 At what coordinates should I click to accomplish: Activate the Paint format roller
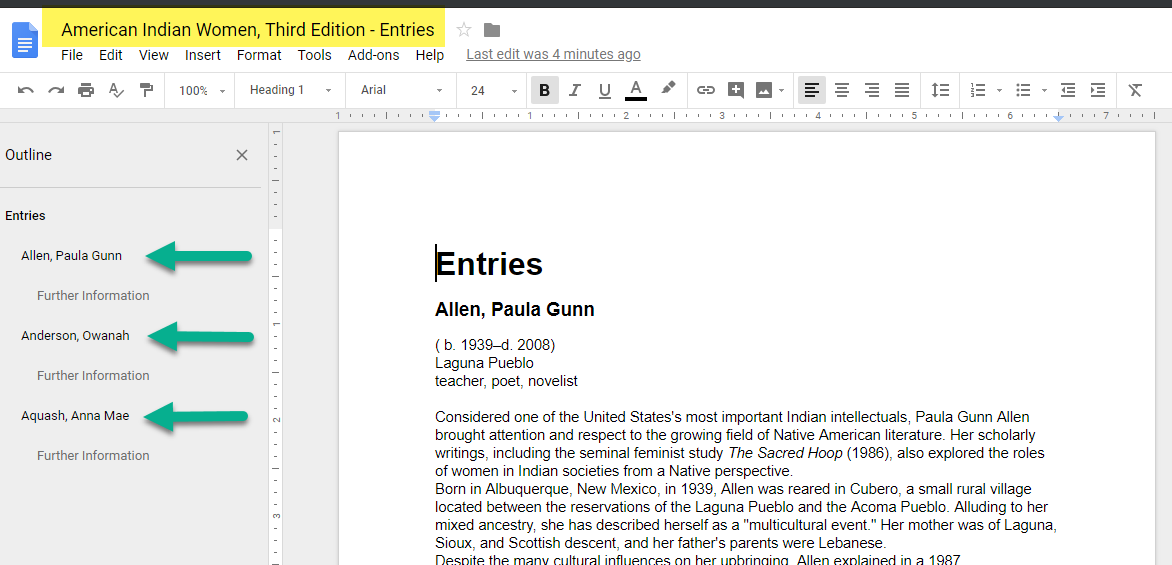[147, 90]
